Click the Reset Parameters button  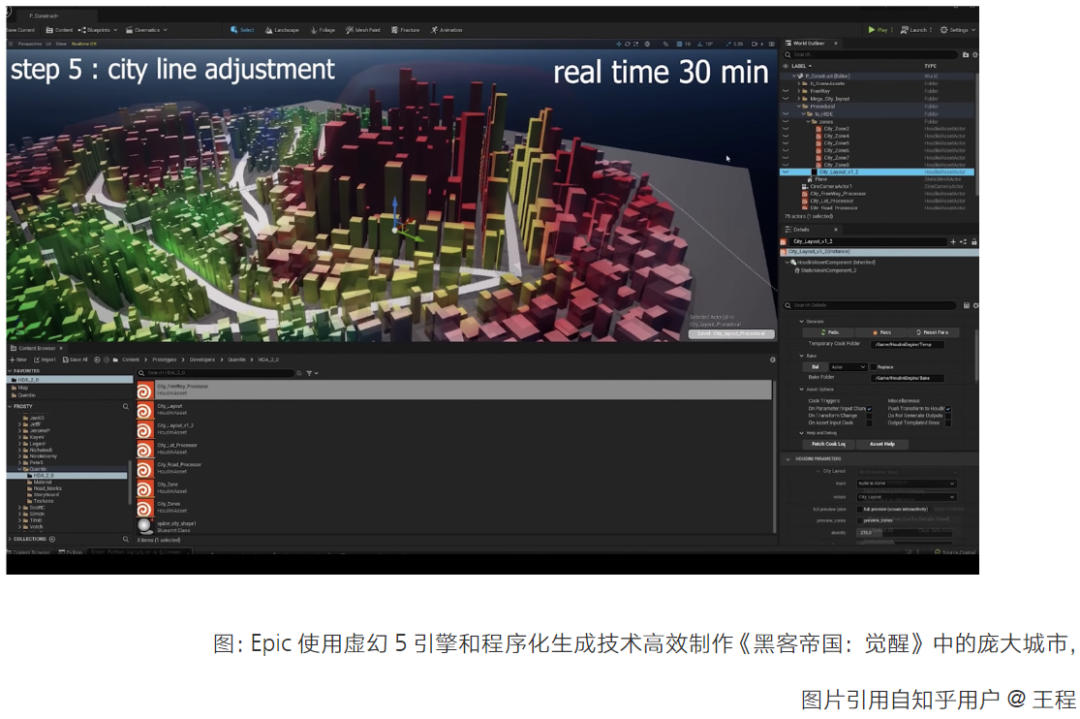pyautogui.click(x=932, y=332)
